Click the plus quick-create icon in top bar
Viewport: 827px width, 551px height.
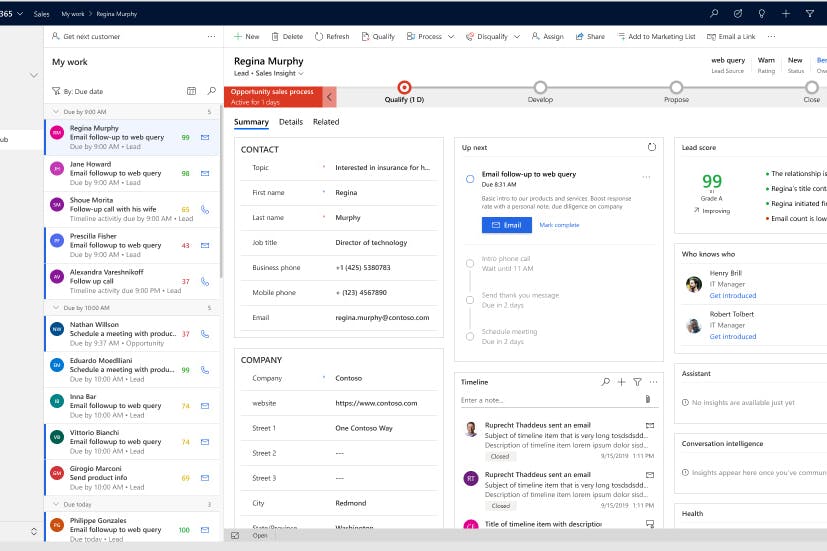786,13
